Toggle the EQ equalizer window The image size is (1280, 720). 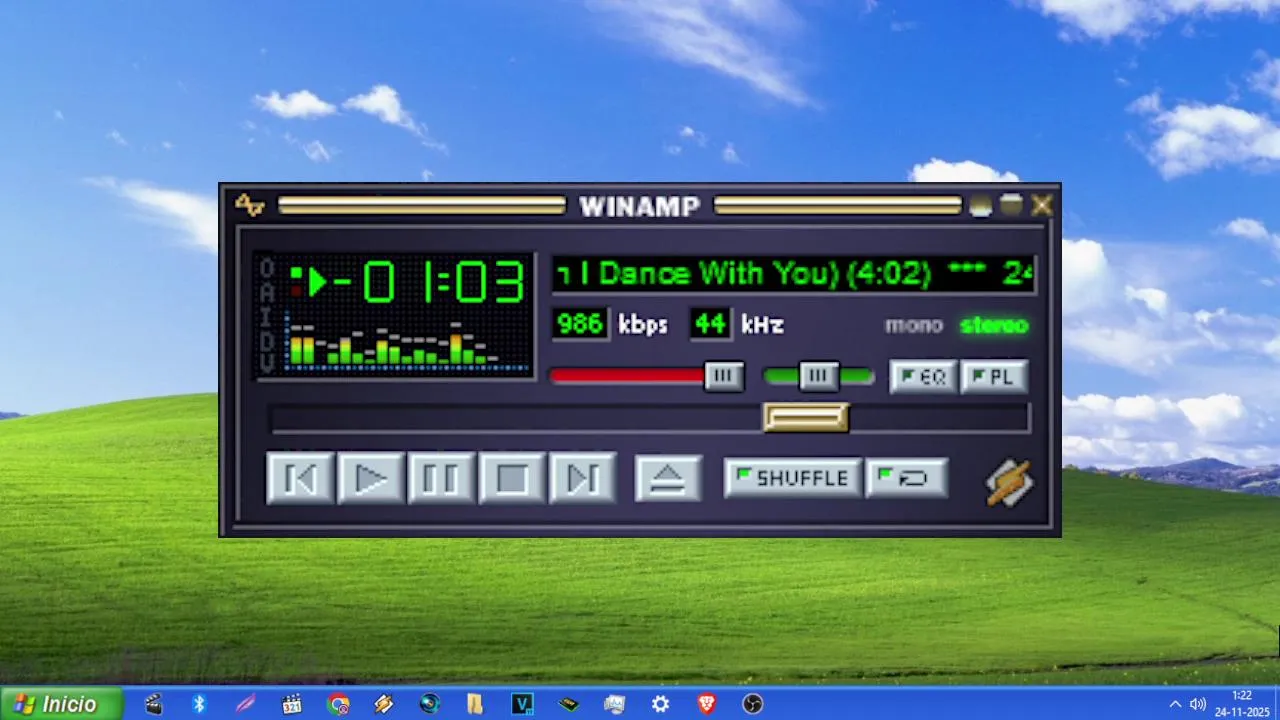tap(923, 377)
